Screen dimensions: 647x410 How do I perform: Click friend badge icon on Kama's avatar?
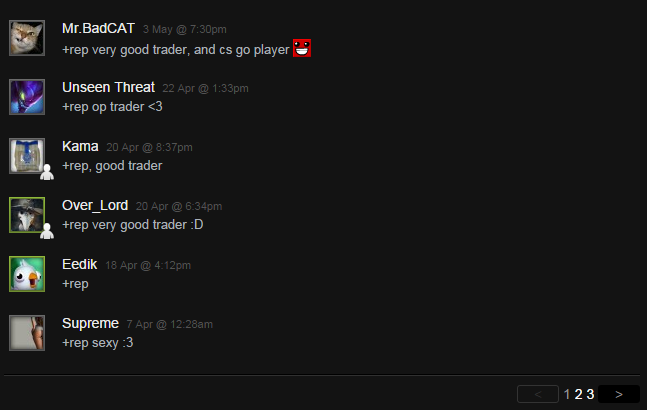click(47, 172)
